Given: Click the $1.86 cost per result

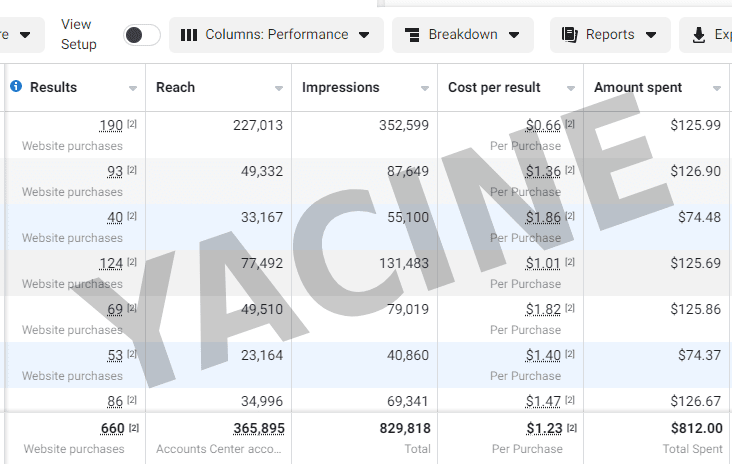Looking at the screenshot, I should [x=543, y=217].
